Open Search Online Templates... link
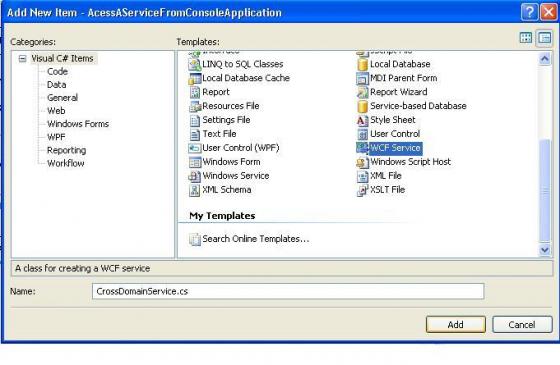Viewport: 560px width, 365px height. click(256, 239)
